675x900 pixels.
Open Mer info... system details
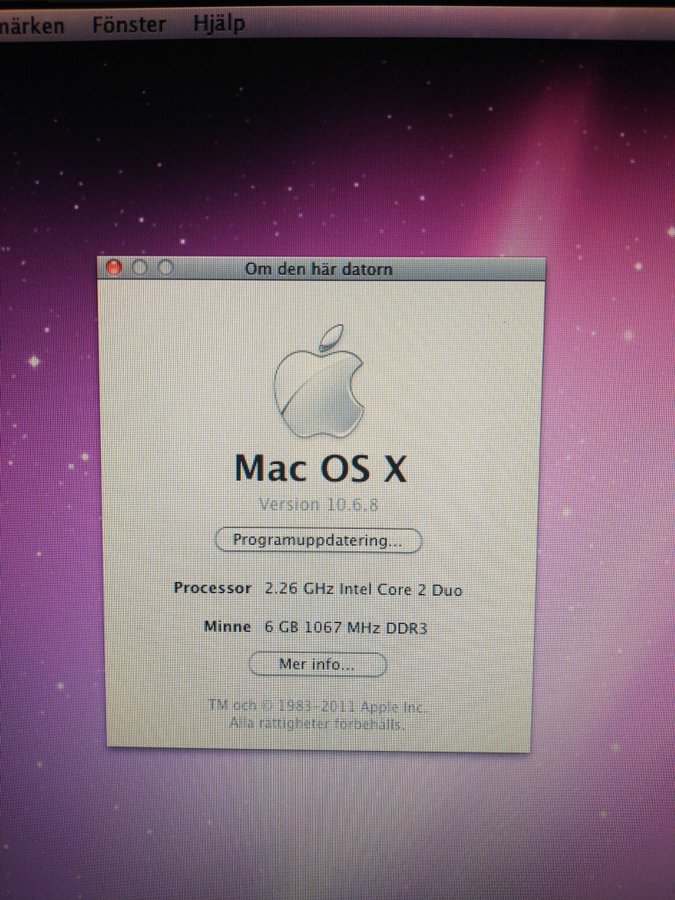(x=317, y=665)
